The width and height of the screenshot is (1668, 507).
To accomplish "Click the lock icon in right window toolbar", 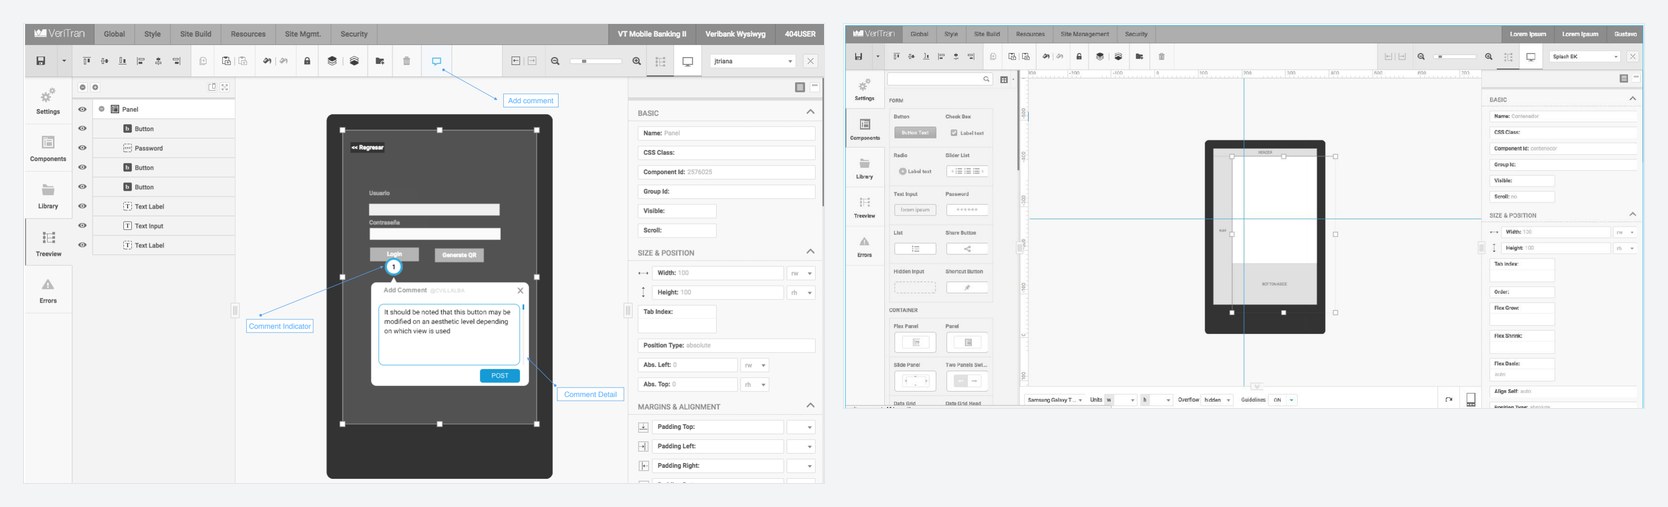I will point(1079,56).
